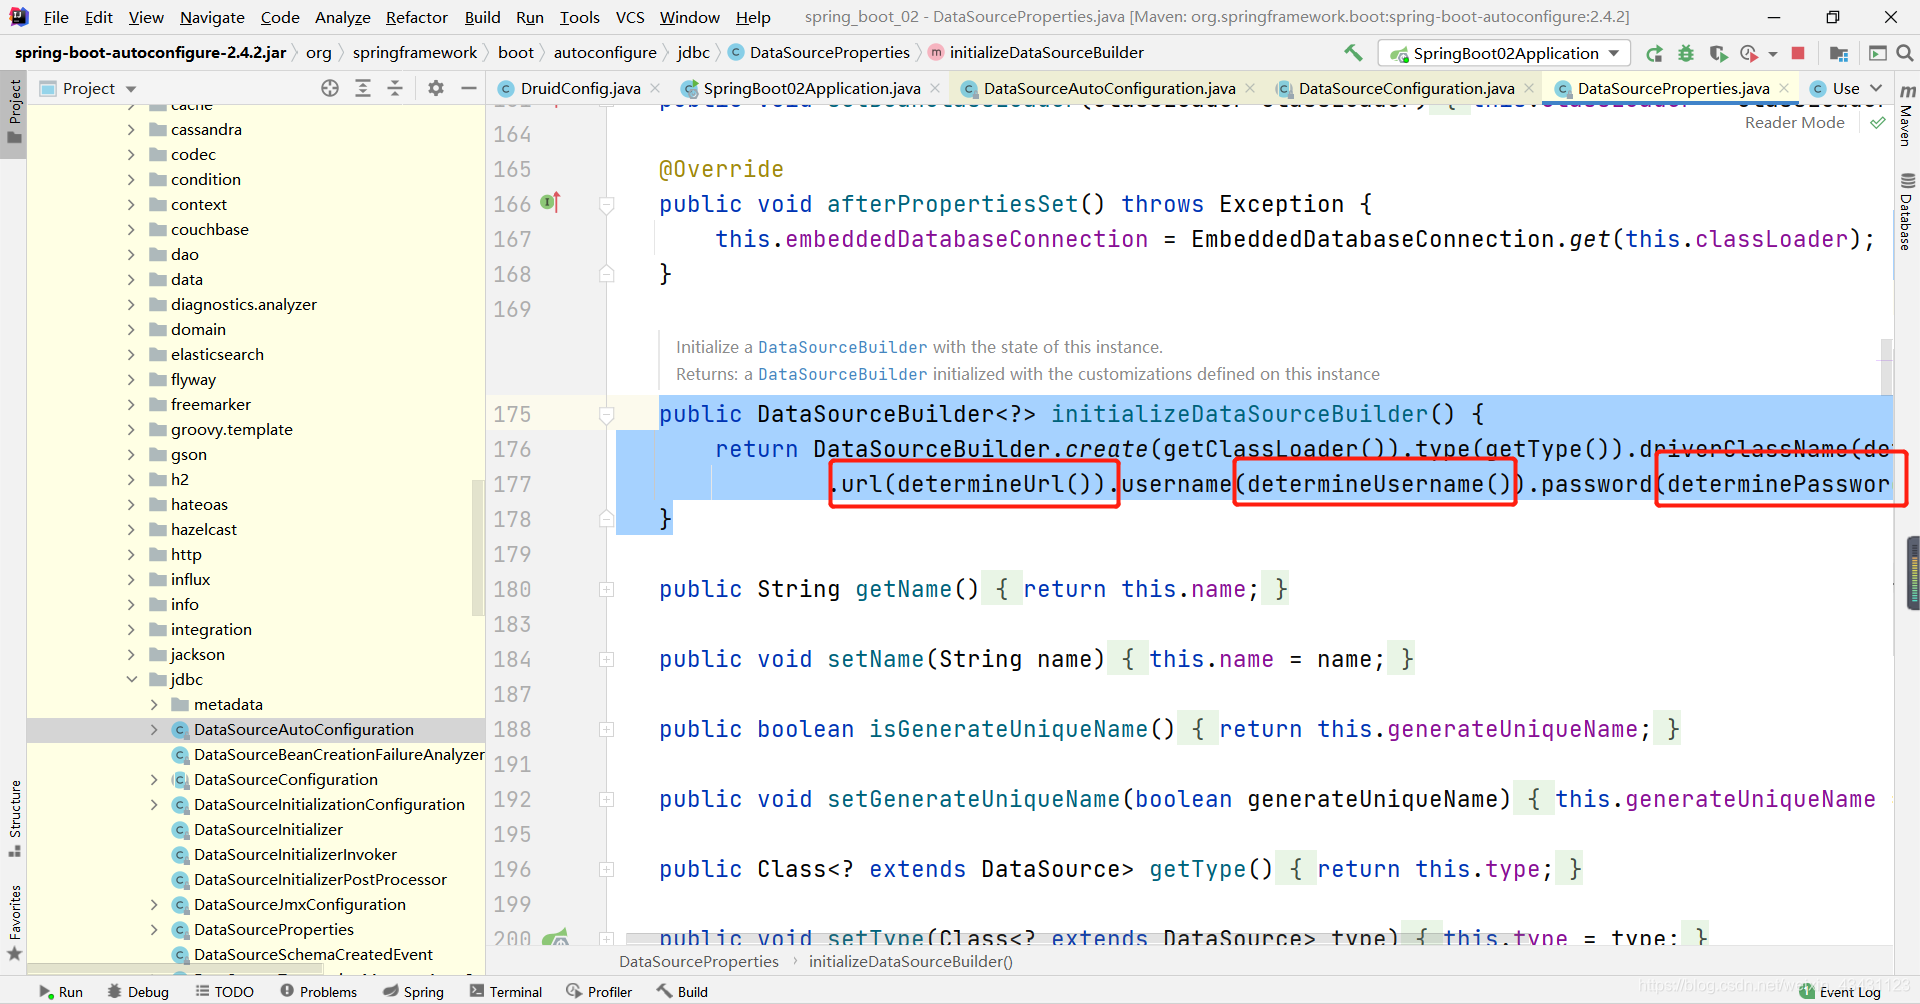This screenshot has height=1004, width=1920.
Task: Expand the hazelcast folder
Action: tap(132, 529)
